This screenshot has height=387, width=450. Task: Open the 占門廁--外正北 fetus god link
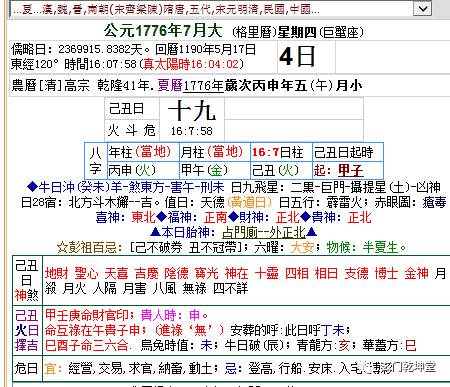(264, 232)
